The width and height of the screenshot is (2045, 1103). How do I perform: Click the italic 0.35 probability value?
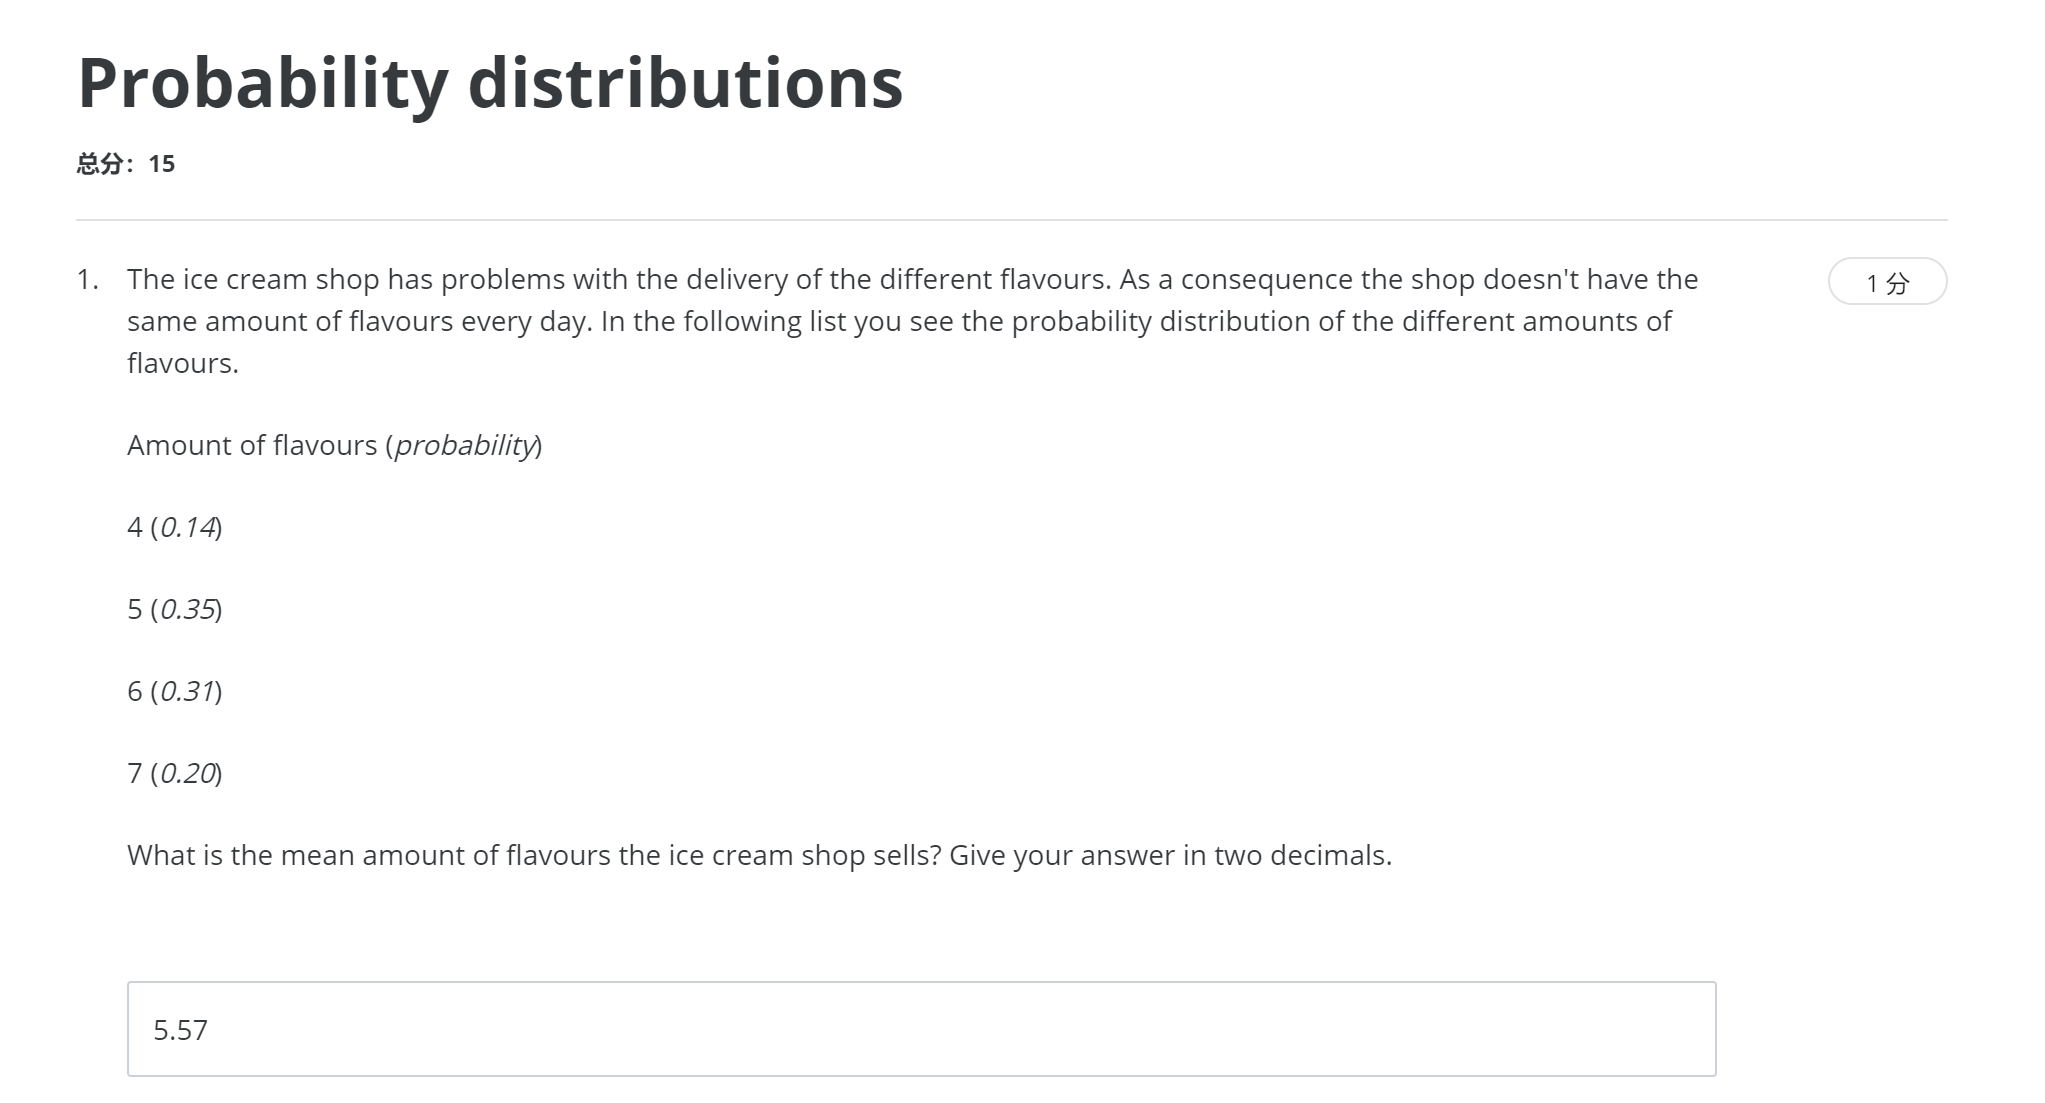tap(188, 609)
